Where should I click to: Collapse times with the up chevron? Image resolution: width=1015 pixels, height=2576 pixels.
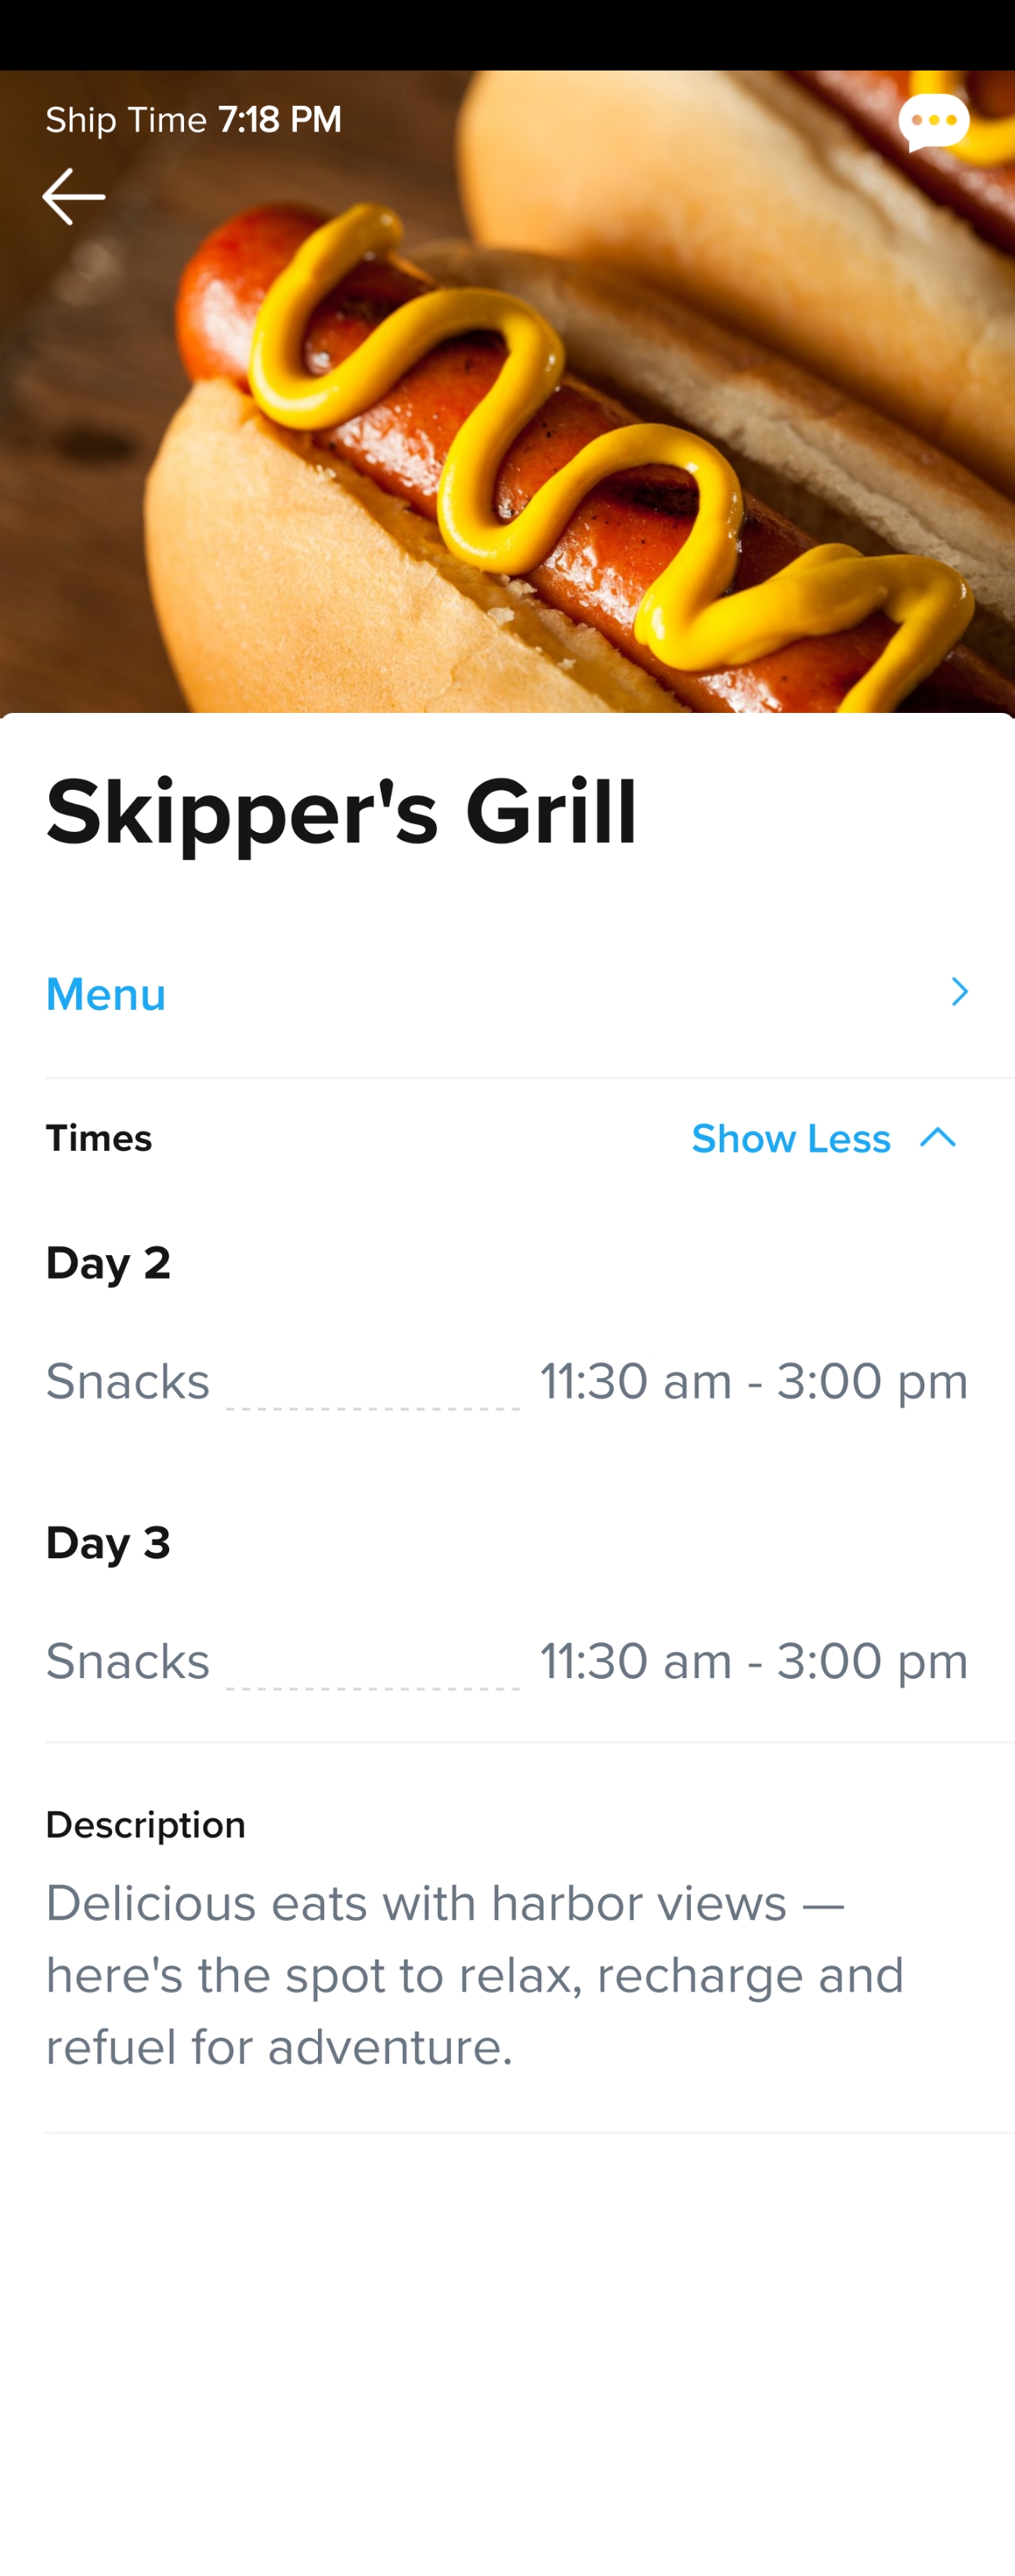pyautogui.click(x=938, y=1138)
